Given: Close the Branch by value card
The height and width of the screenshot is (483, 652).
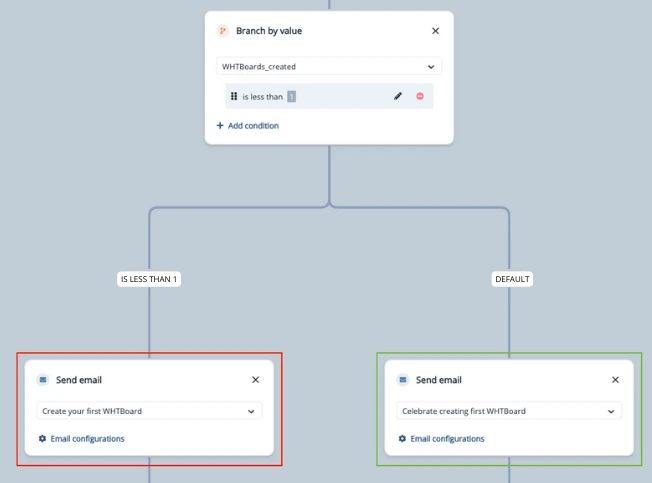Looking at the screenshot, I should (x=435, y=31).
